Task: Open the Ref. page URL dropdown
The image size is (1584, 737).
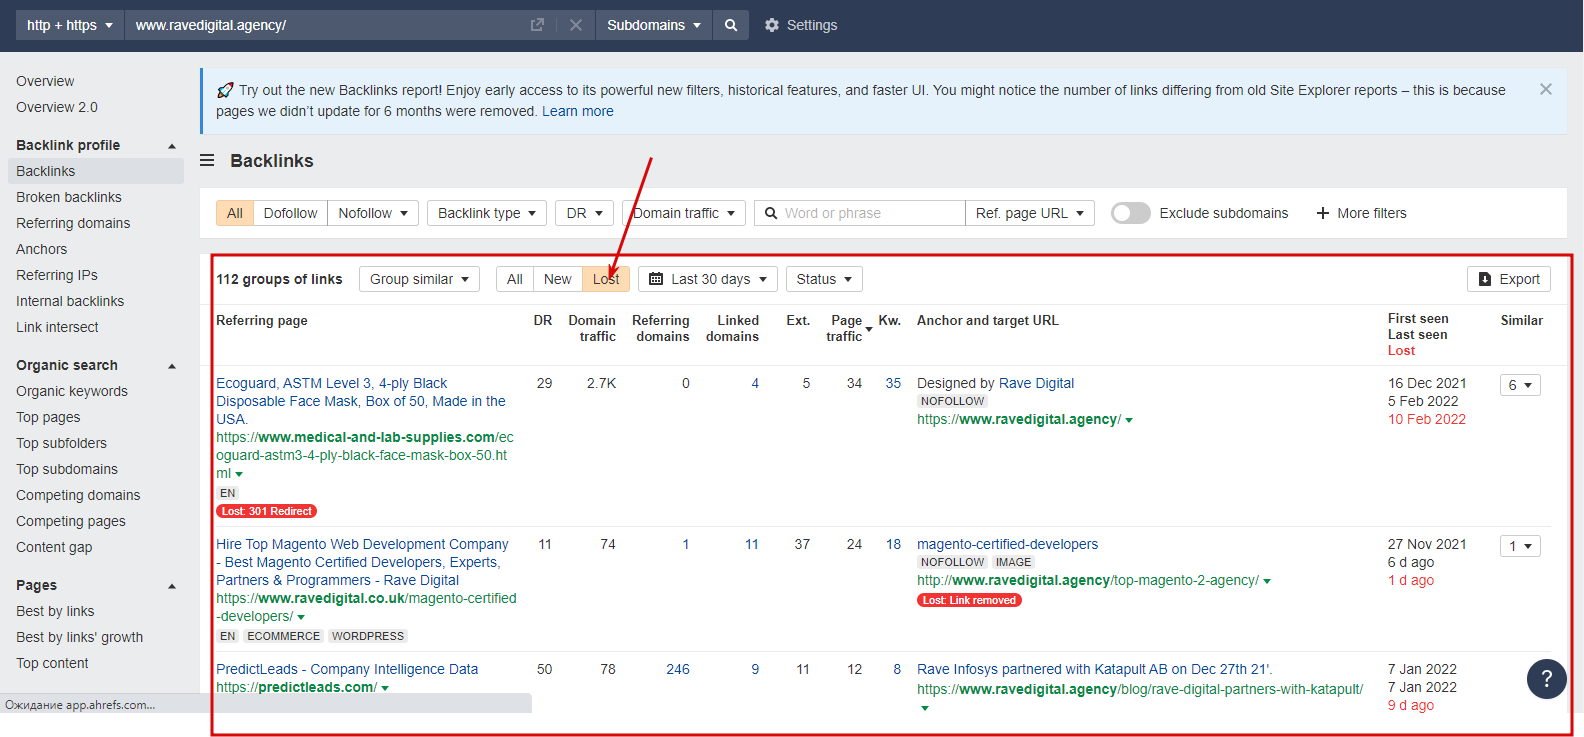Action: tap(1030, 213)
